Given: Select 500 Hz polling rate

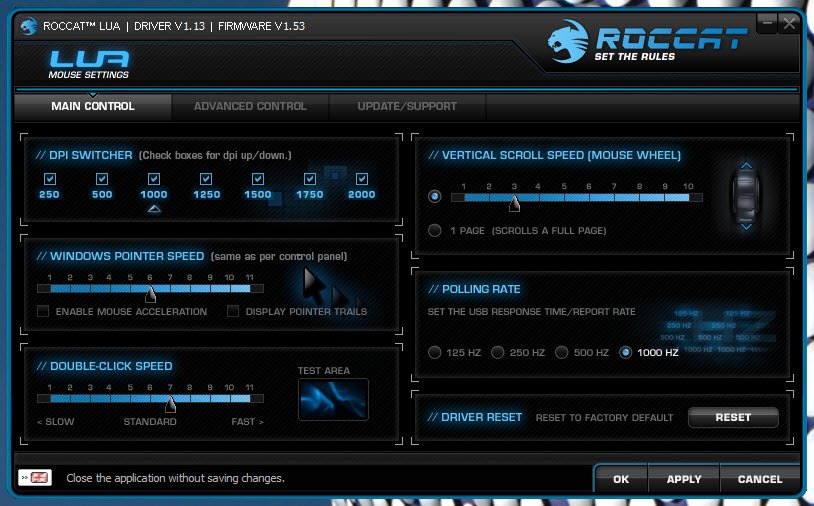Looking at the screenshot, I should 562,352.
